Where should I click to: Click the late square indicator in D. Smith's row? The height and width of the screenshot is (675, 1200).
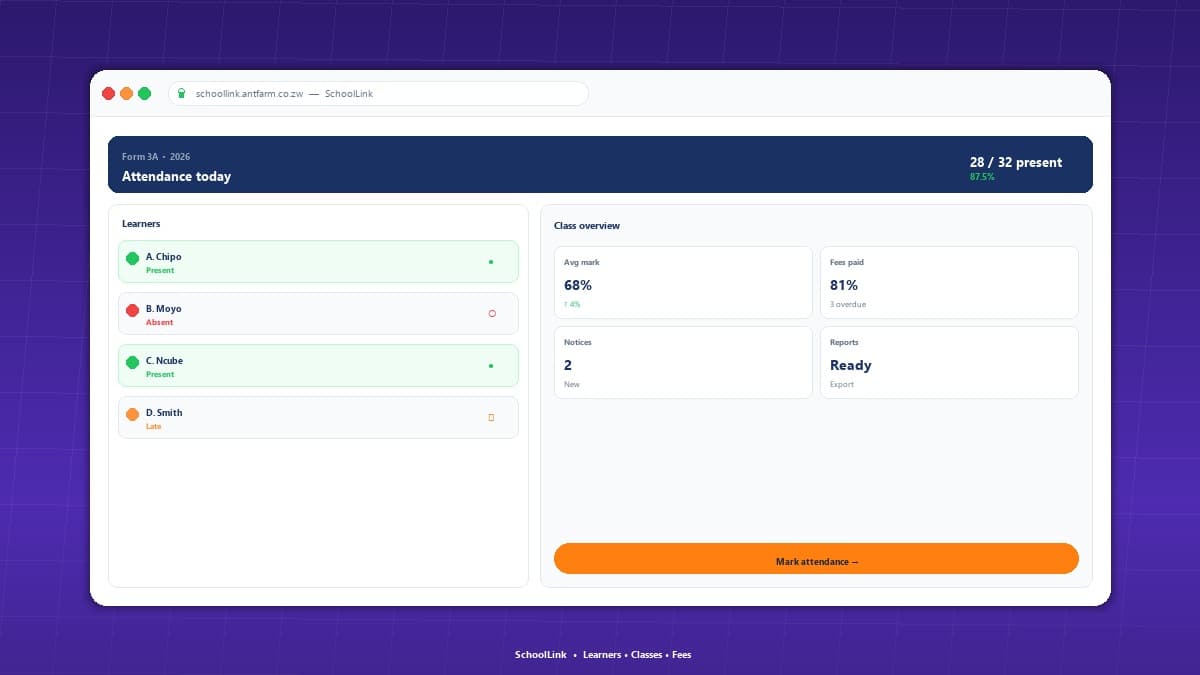tap(491, 418)
